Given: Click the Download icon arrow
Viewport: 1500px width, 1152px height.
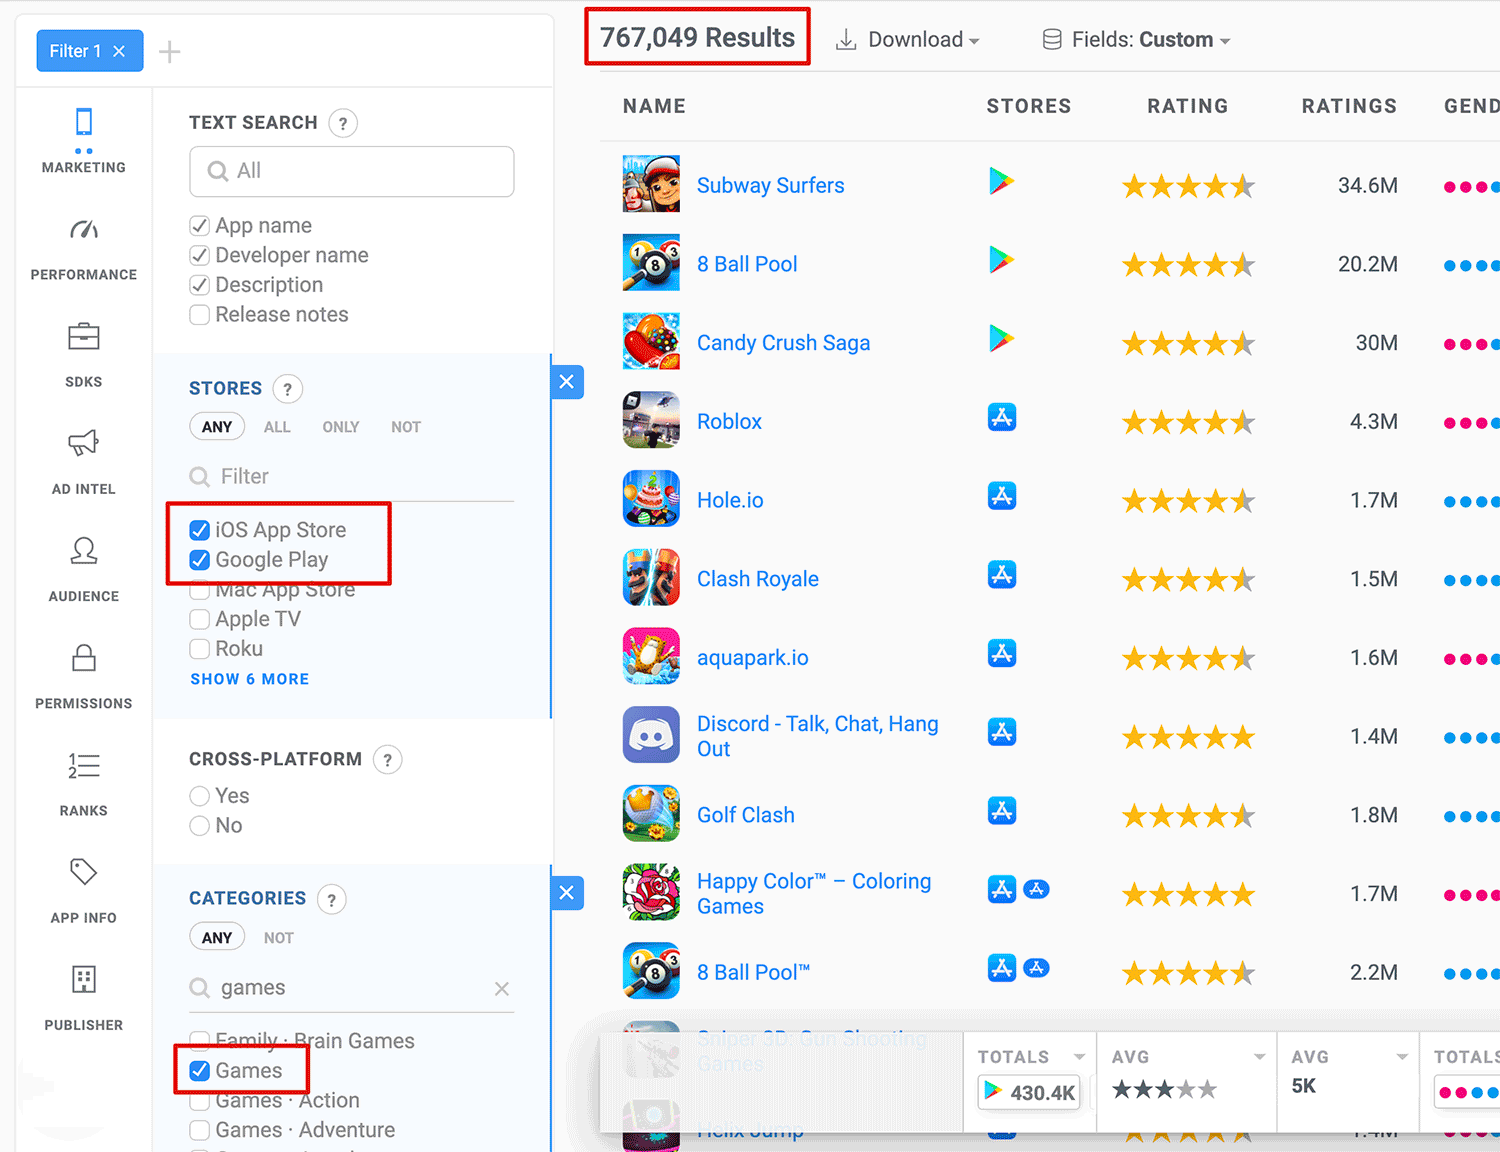Looking at the screenshot, I should (846, 39).
